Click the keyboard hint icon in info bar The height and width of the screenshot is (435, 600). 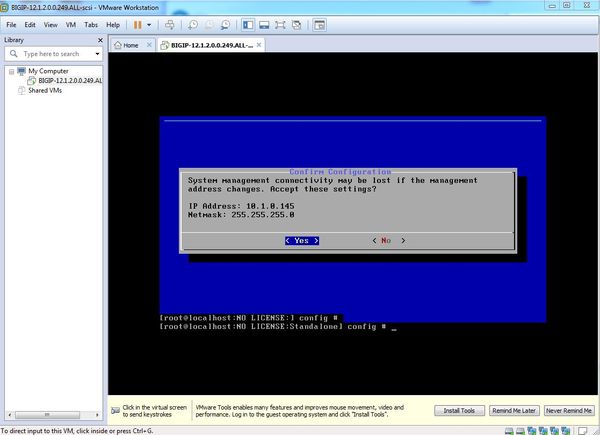[115, 411]
